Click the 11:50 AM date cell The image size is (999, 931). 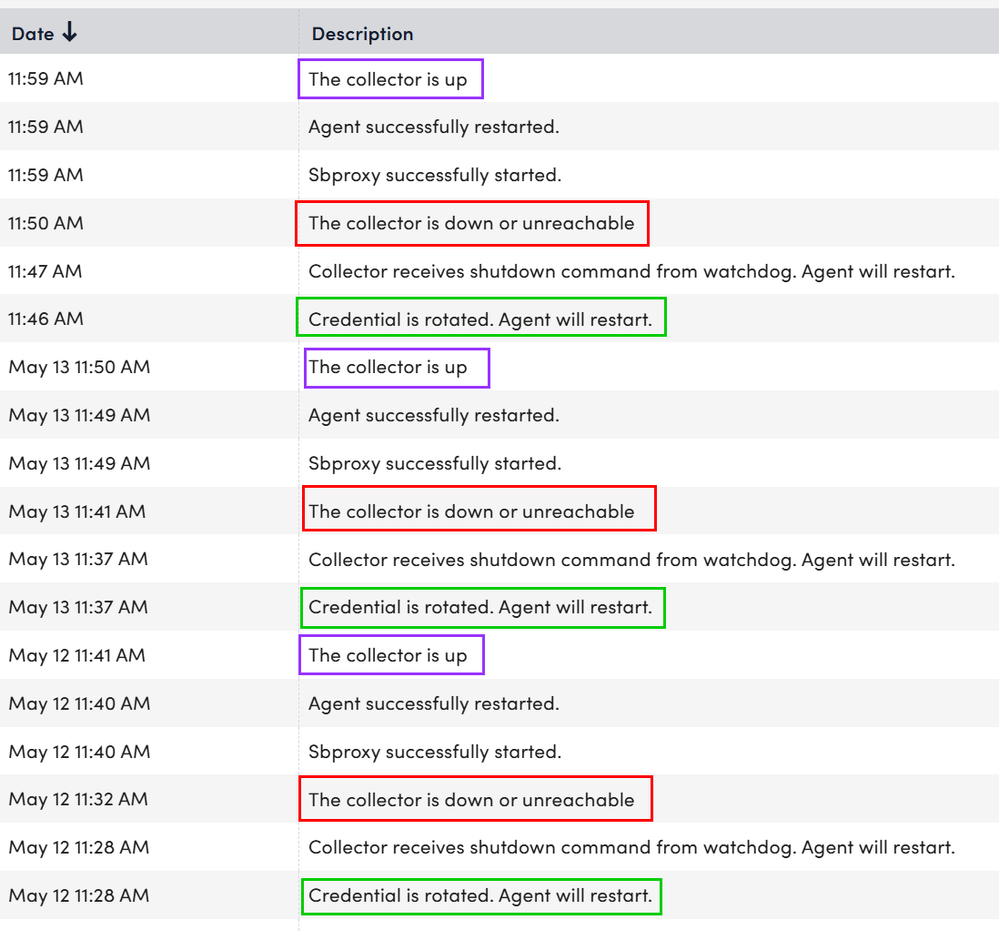46,223
